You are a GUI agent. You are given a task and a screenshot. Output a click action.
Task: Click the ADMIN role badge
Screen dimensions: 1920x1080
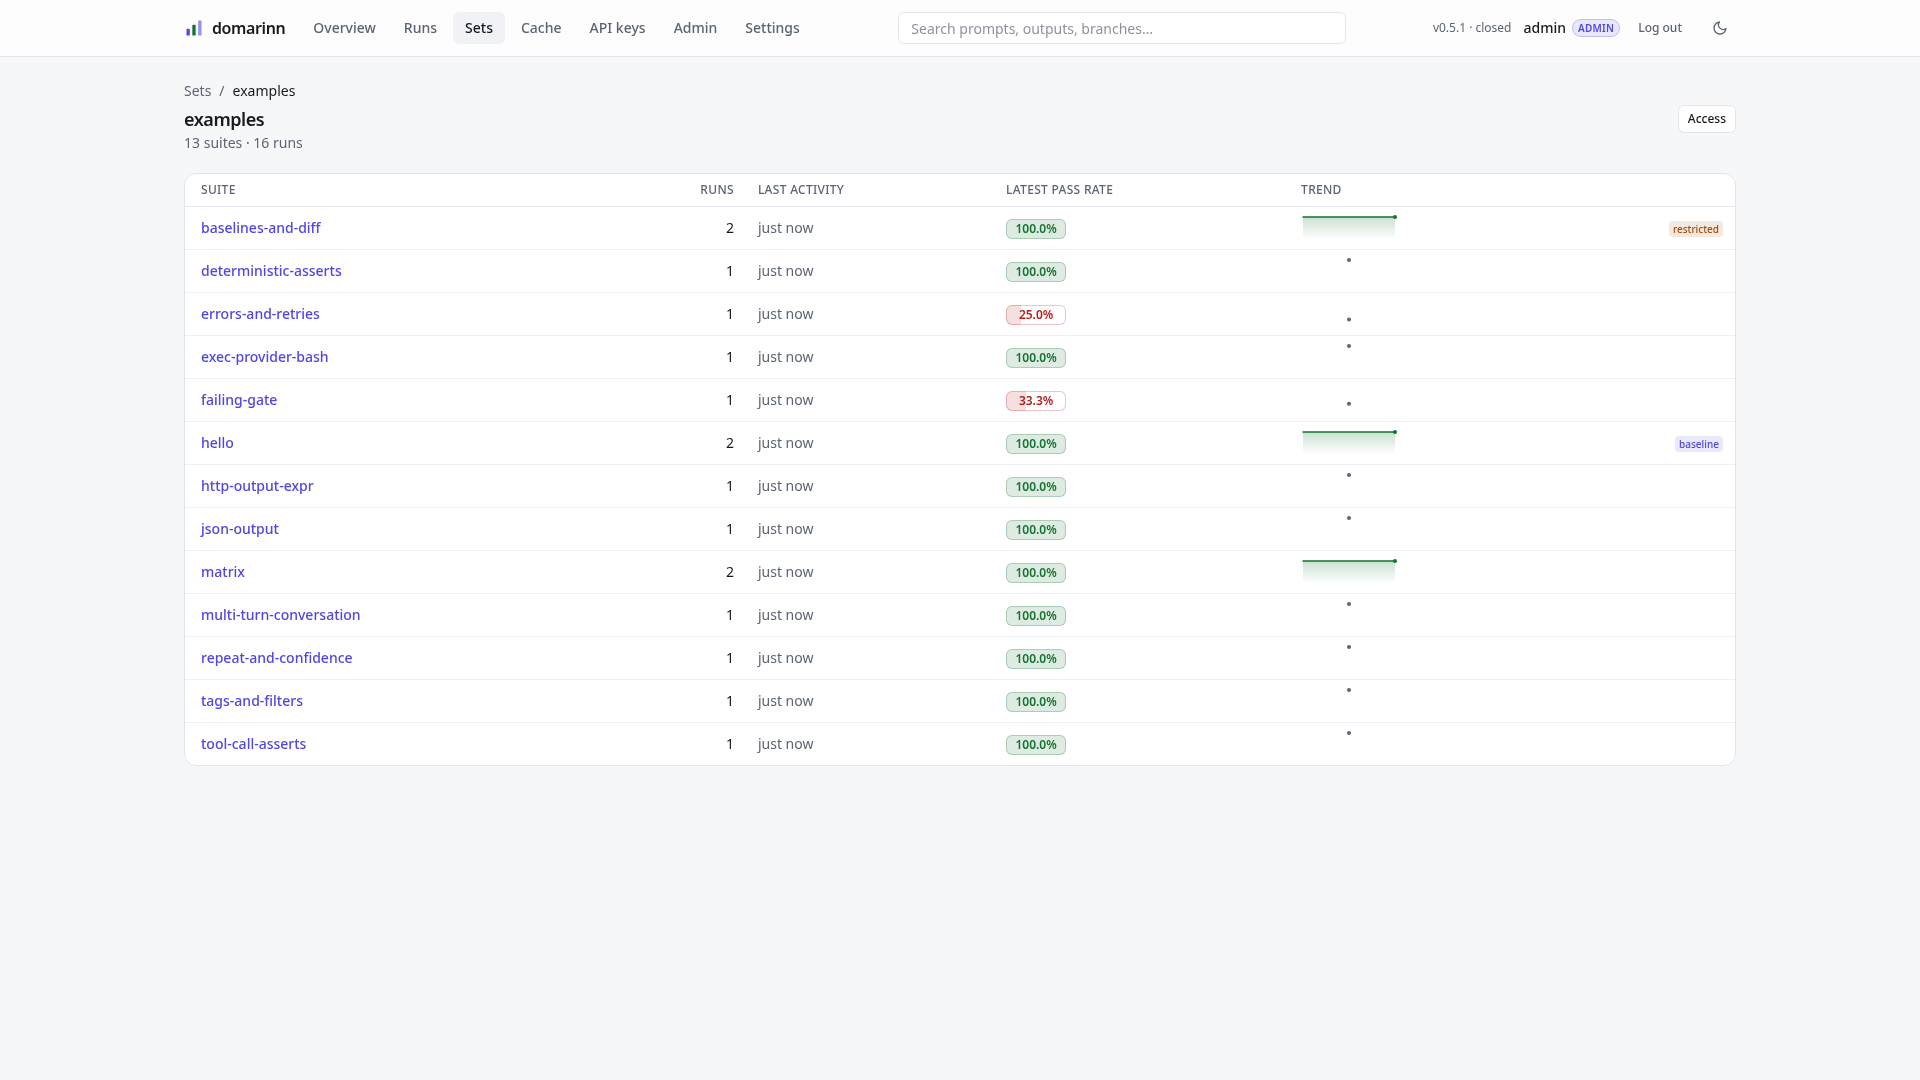[1596, 28]
